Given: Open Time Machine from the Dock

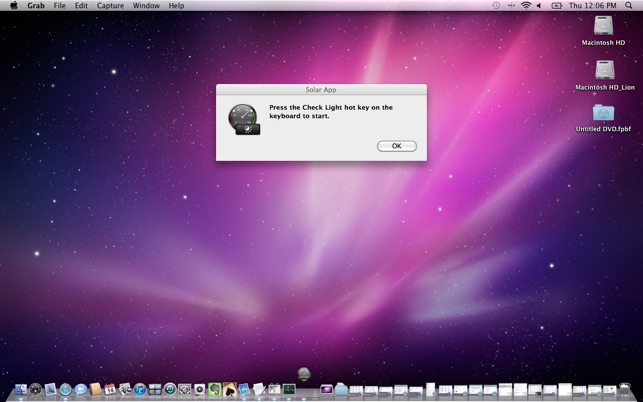Looking at the screenshot, I should [x=170, y=389].
